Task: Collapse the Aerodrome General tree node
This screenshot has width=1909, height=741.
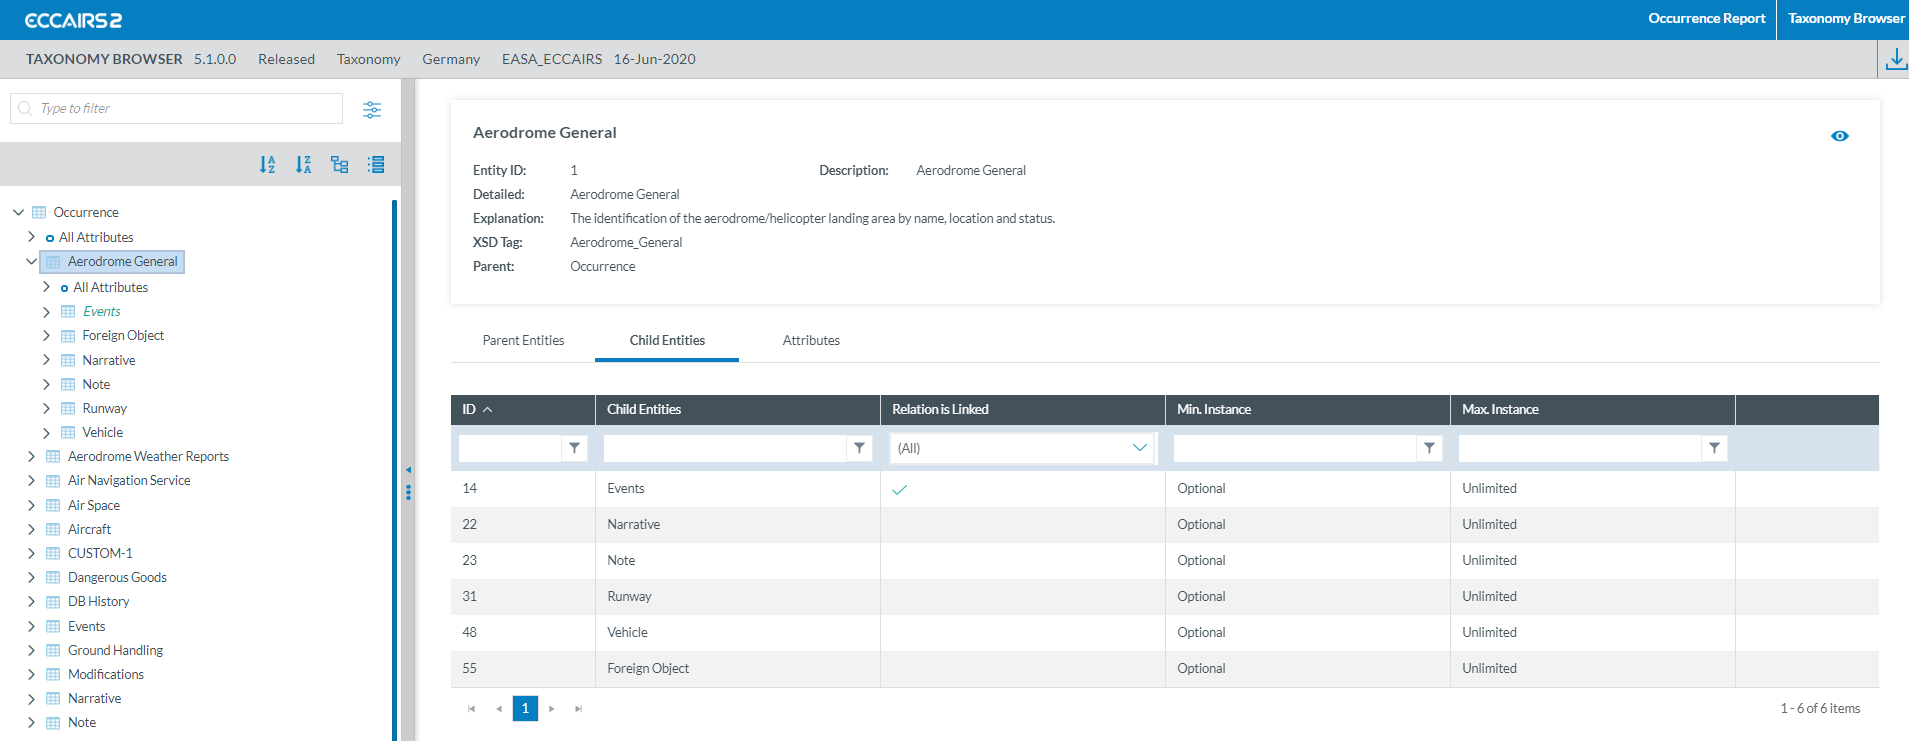Action: click(x=31, y=262)
